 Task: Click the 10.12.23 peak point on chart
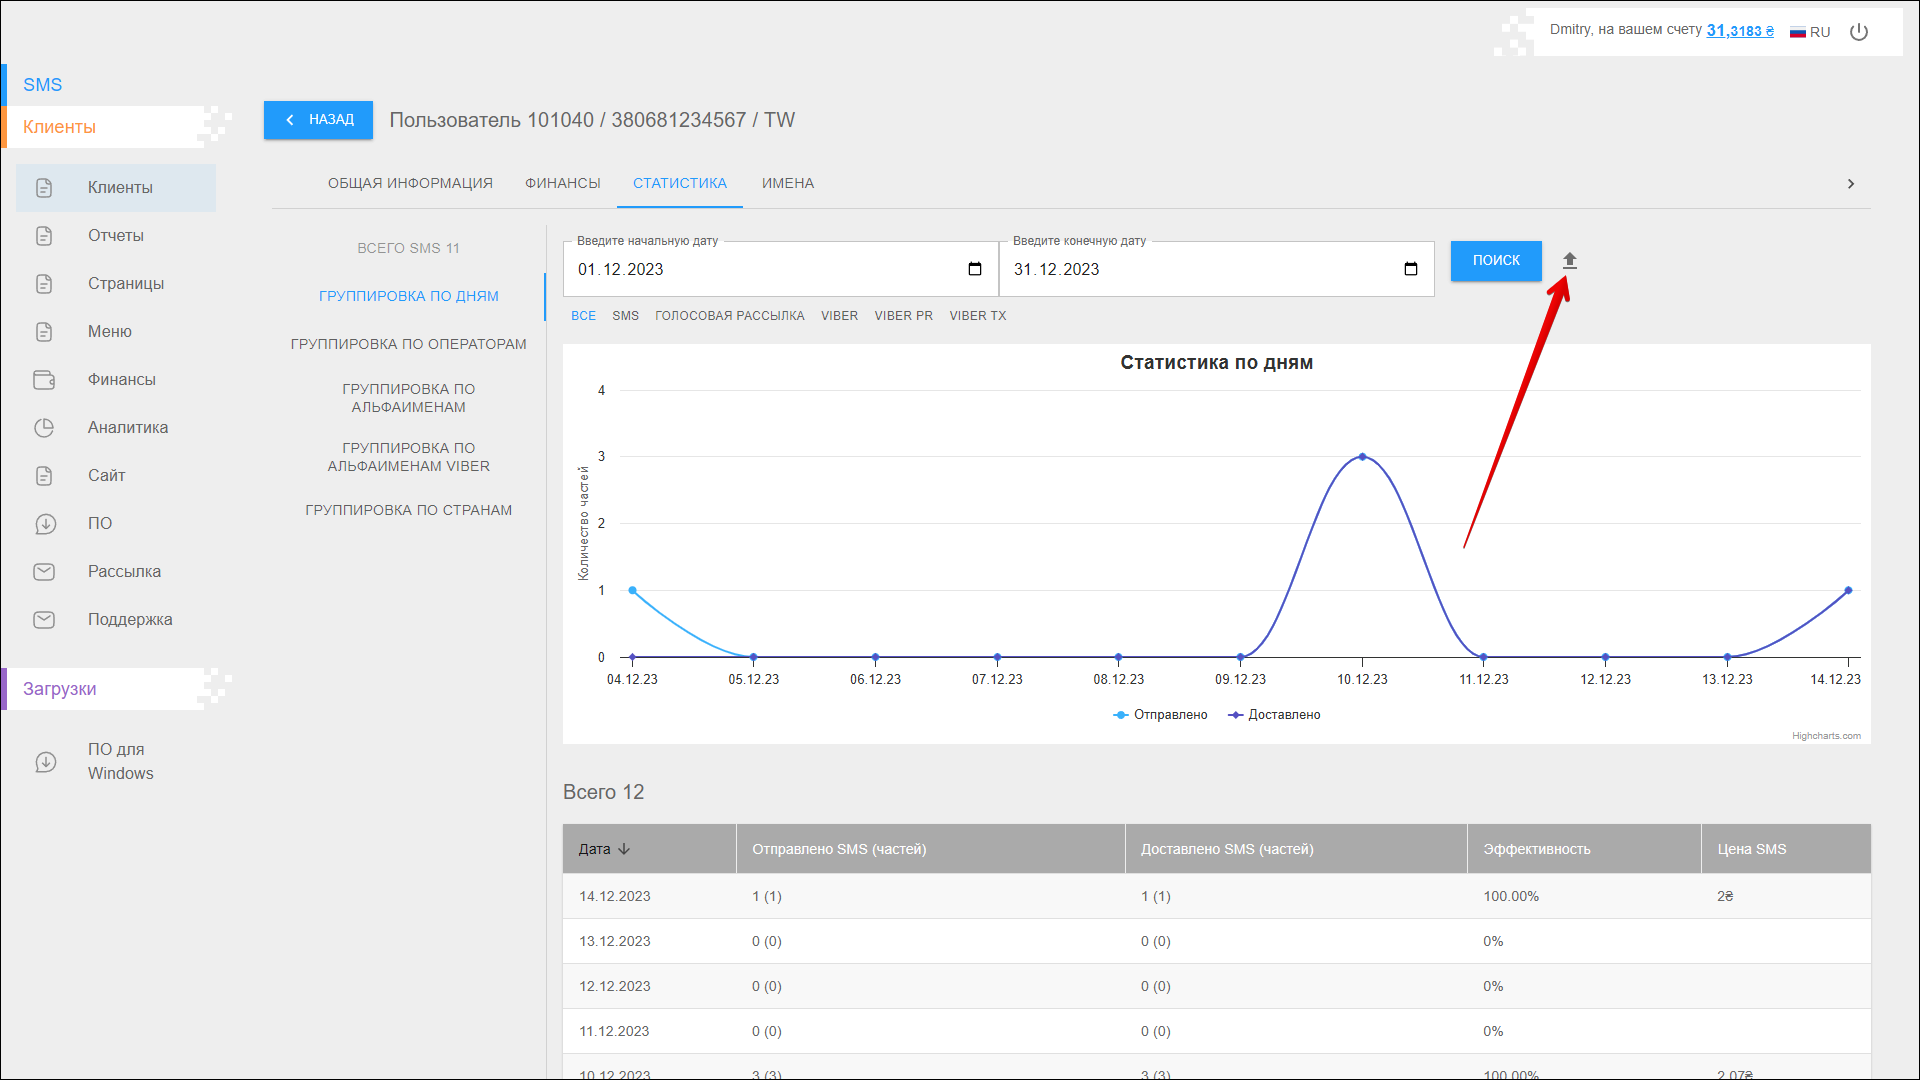[1362, 457]
